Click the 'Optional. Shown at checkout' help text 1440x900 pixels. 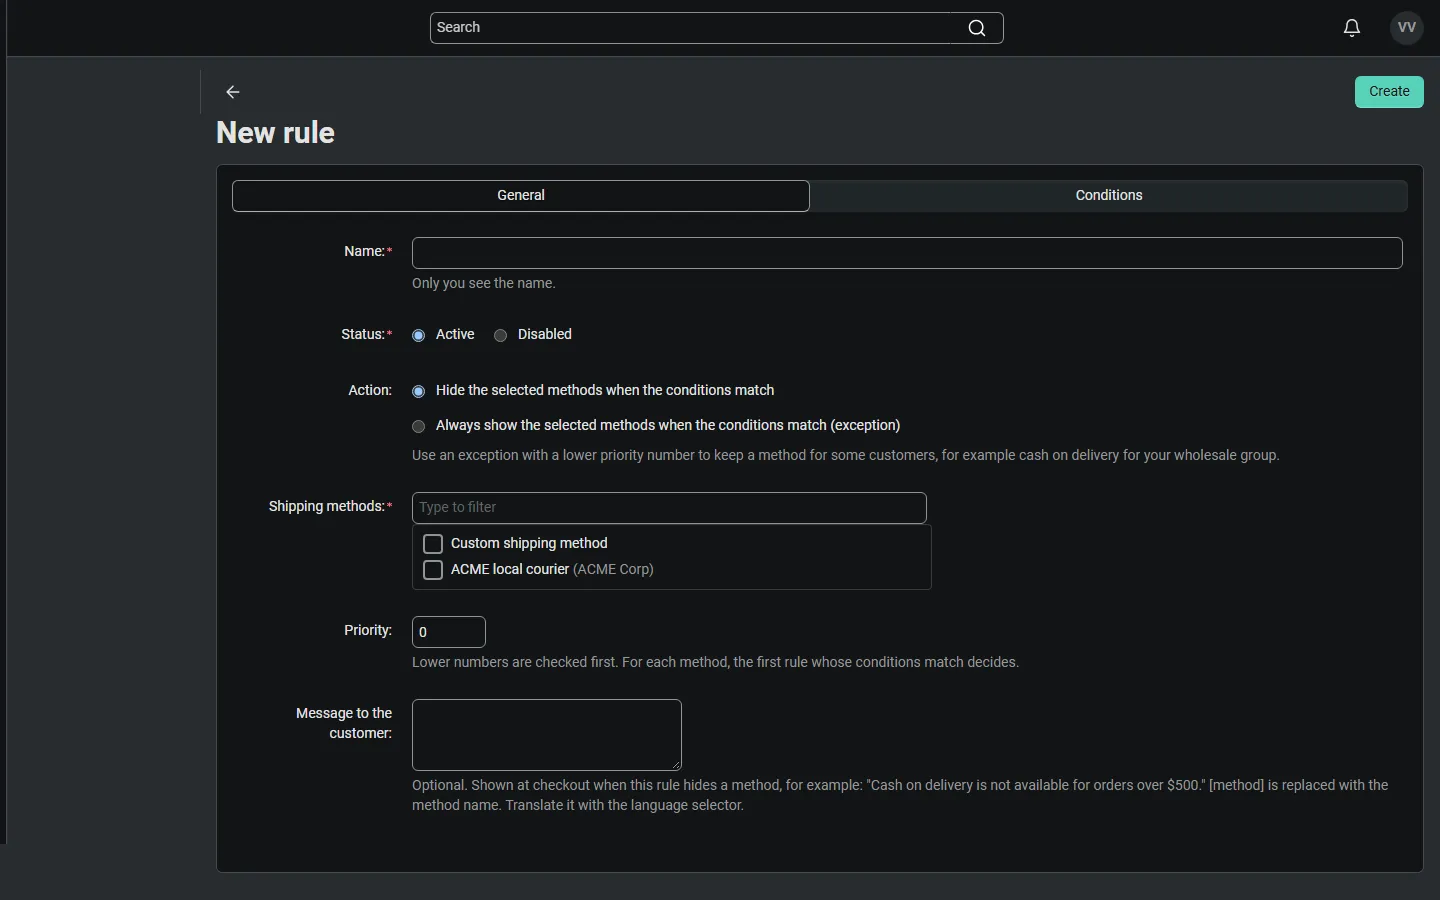(900, 796)
